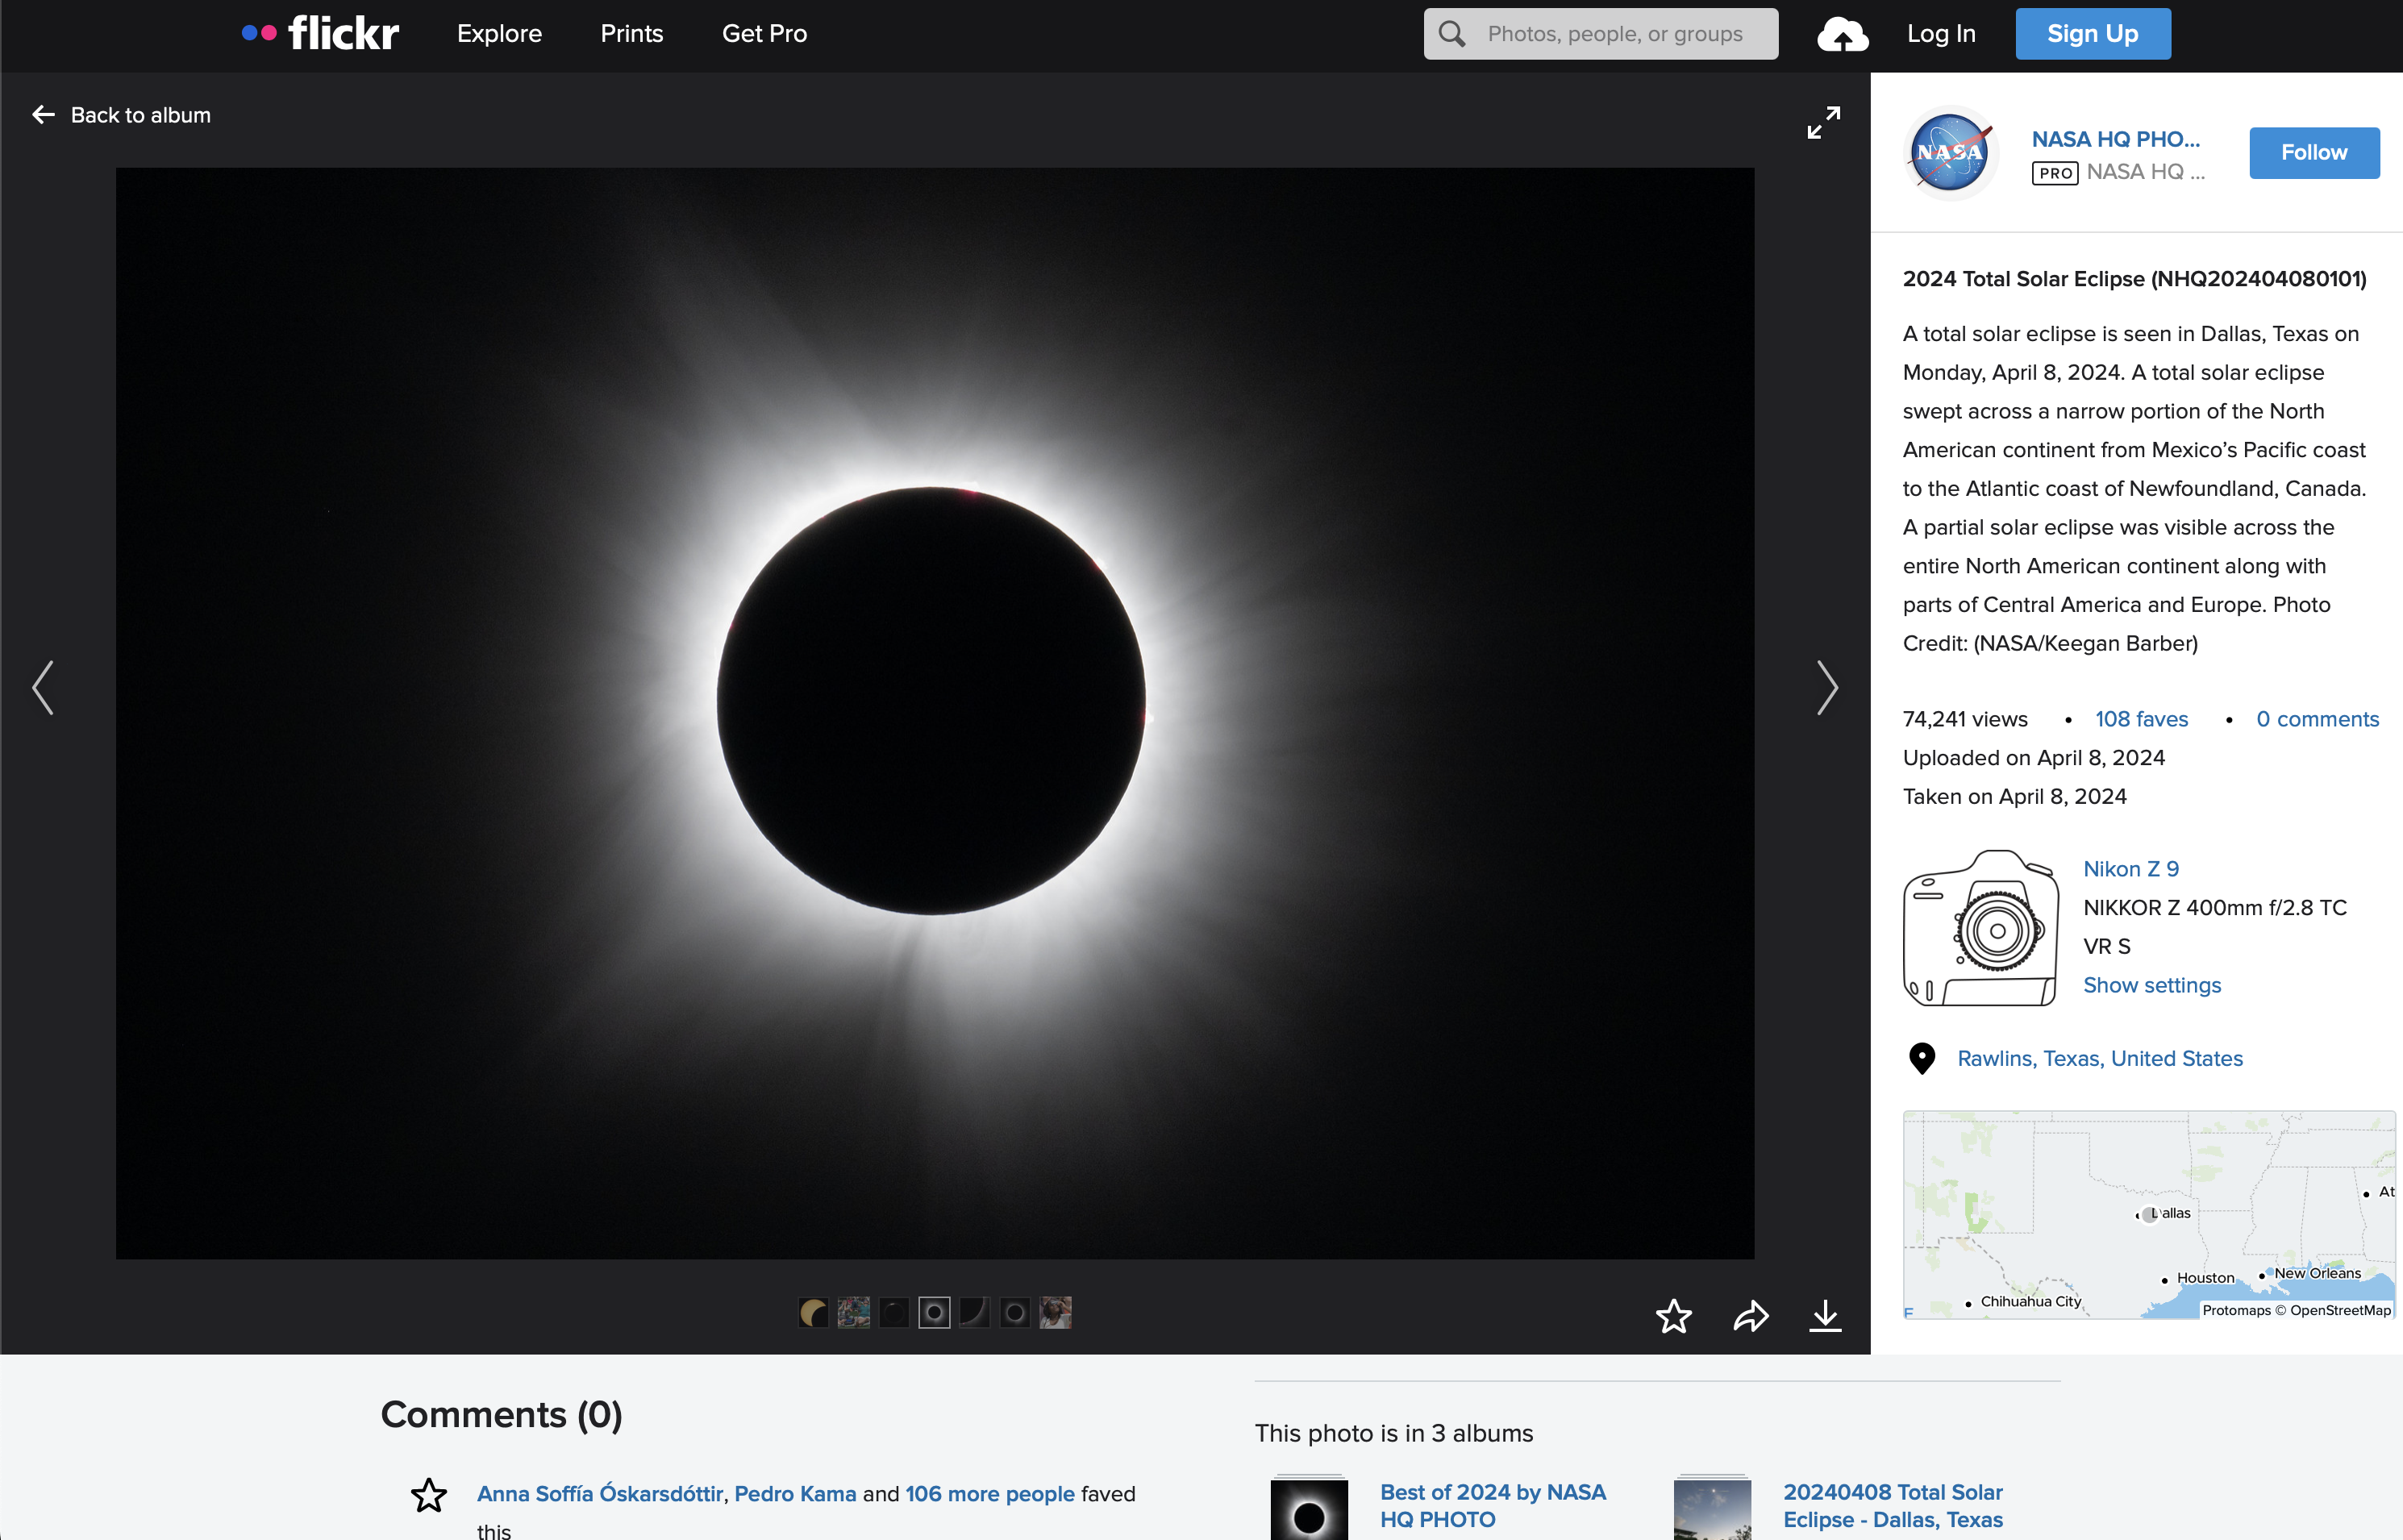The image size is (2403, 1540).
Task: Open NASA HQ PHO... profile link
Action: click(x=2115, y=139)
